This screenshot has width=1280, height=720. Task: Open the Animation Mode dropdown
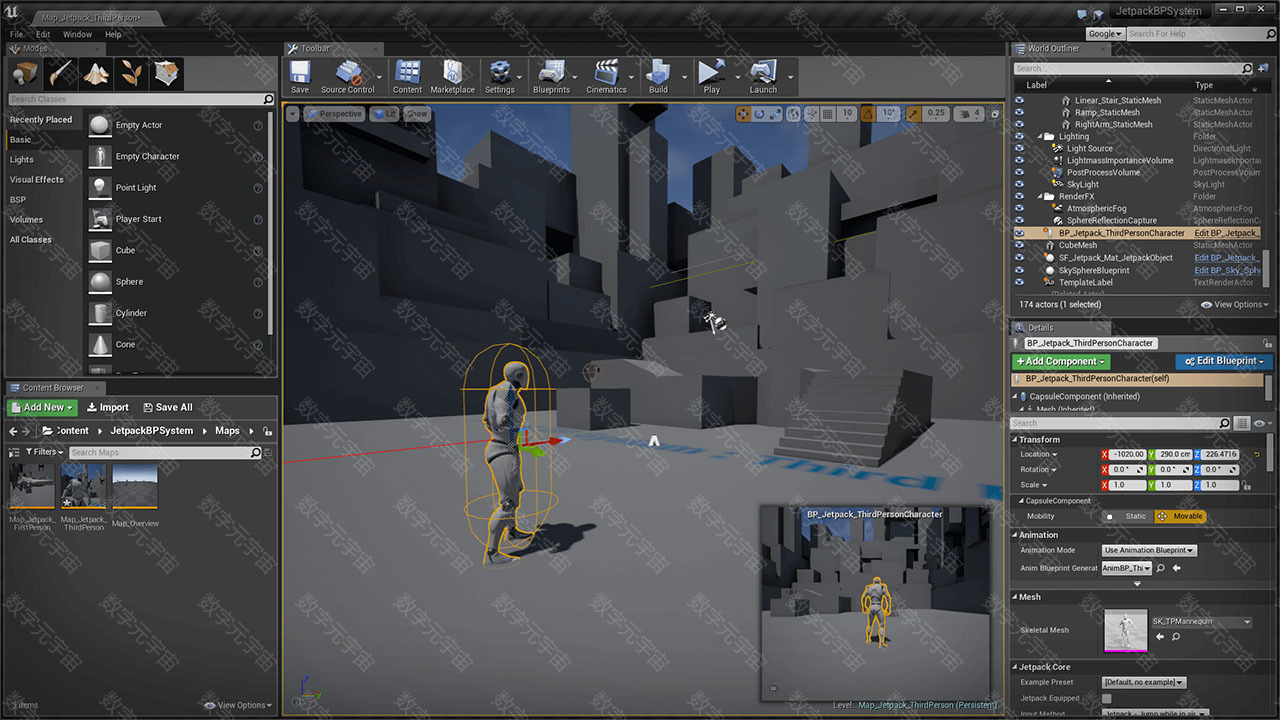[1149, 550]
